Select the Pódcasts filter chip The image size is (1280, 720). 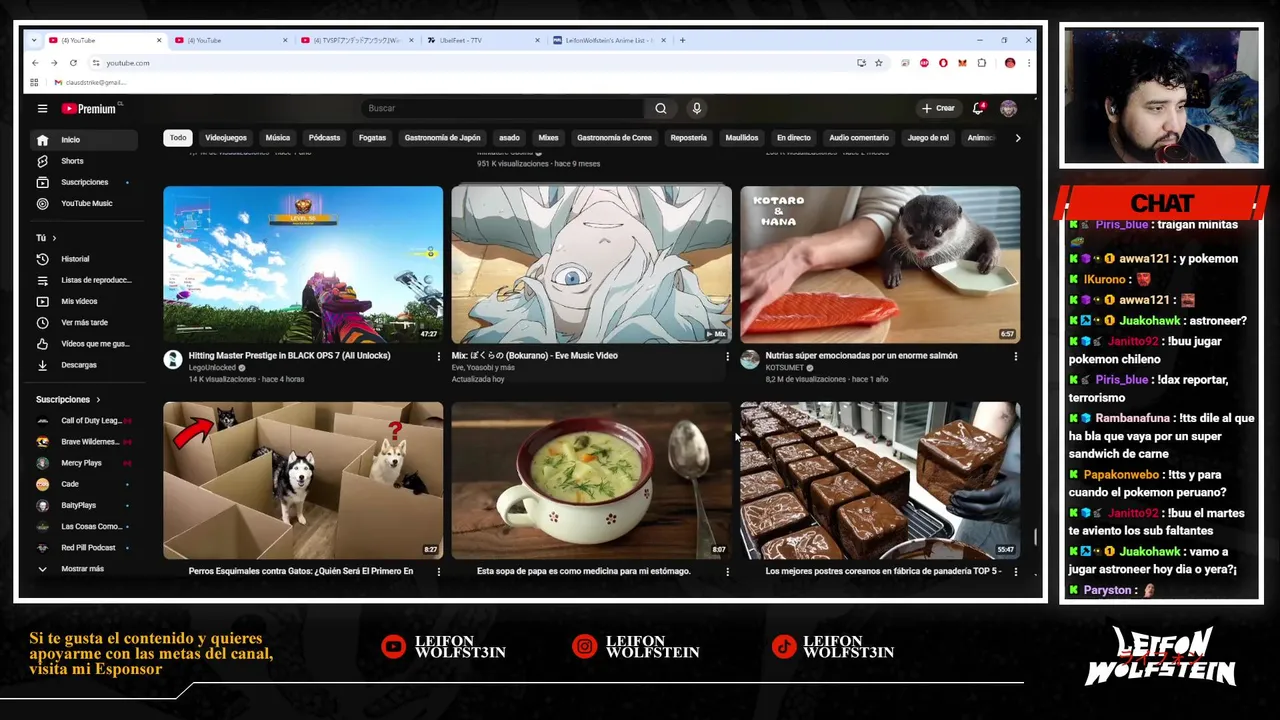[324, 138]
